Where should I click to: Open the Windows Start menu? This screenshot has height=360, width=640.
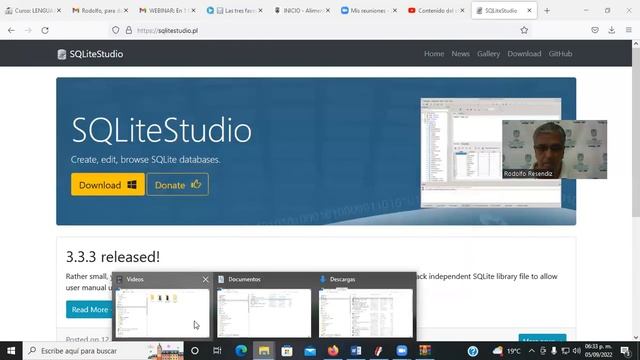tap(11, 351)
